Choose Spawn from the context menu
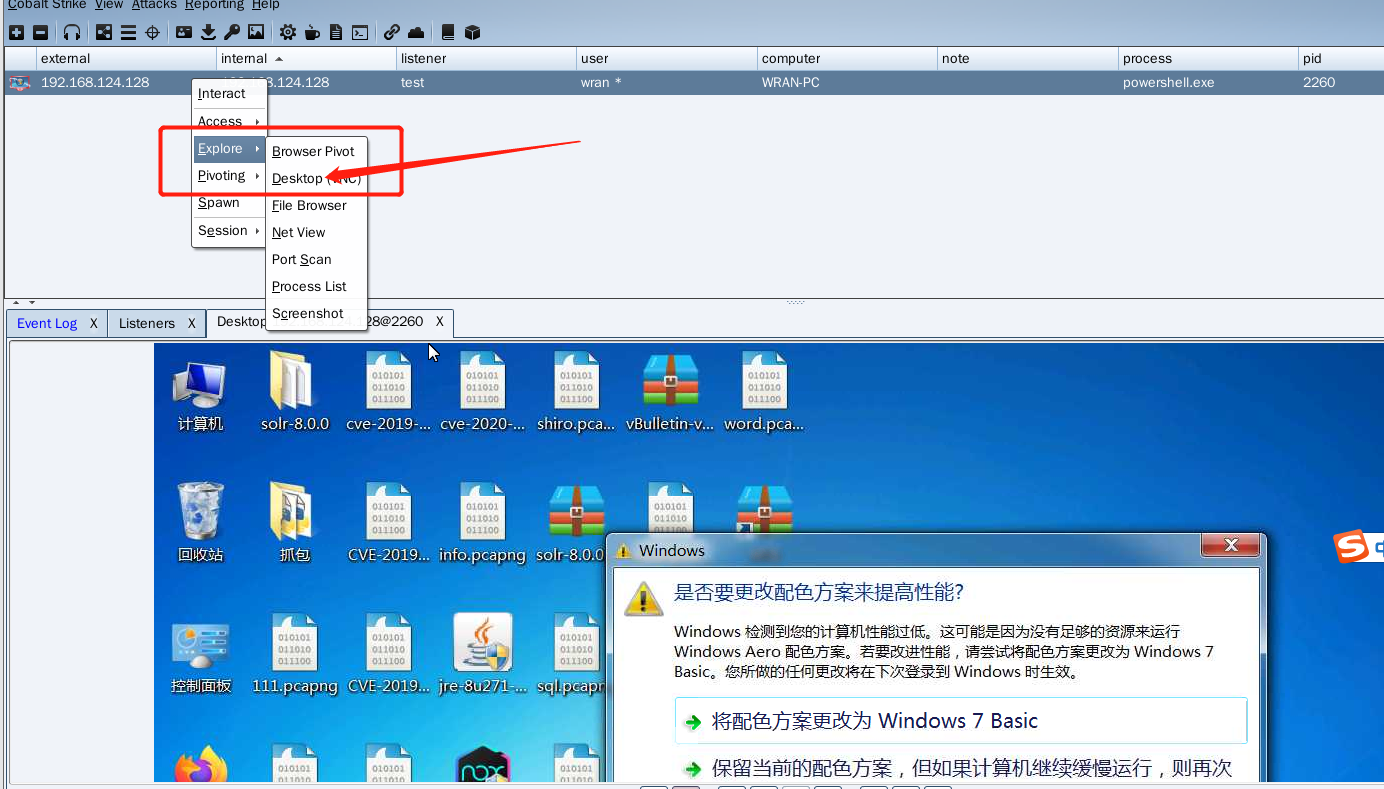Image resolution: width=1384 pixels, height=789 pixels. (229, 203)
